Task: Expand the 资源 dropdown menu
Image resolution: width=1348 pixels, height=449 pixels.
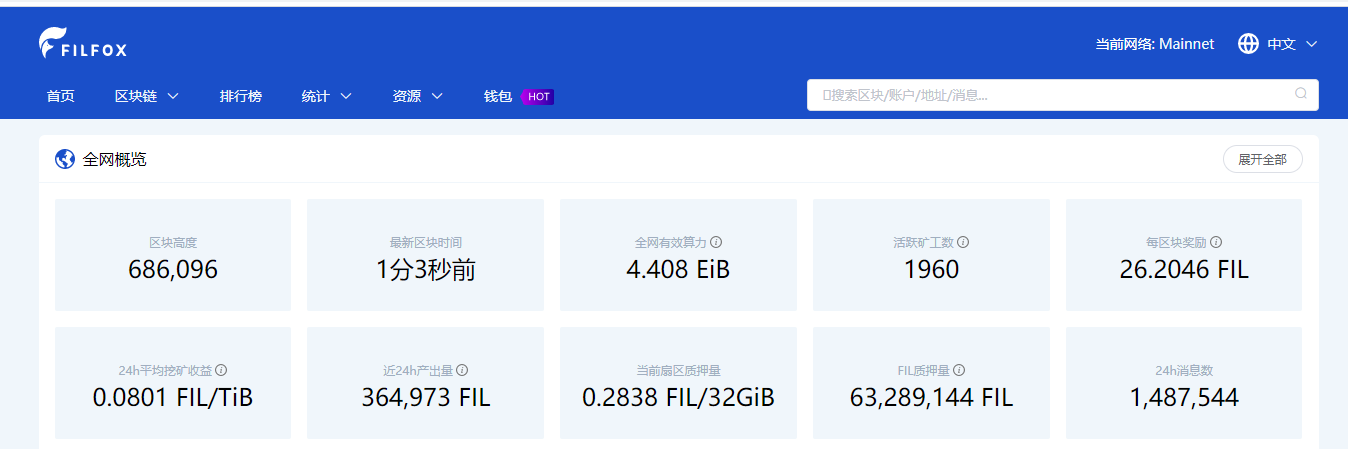Action: [417, 96]
